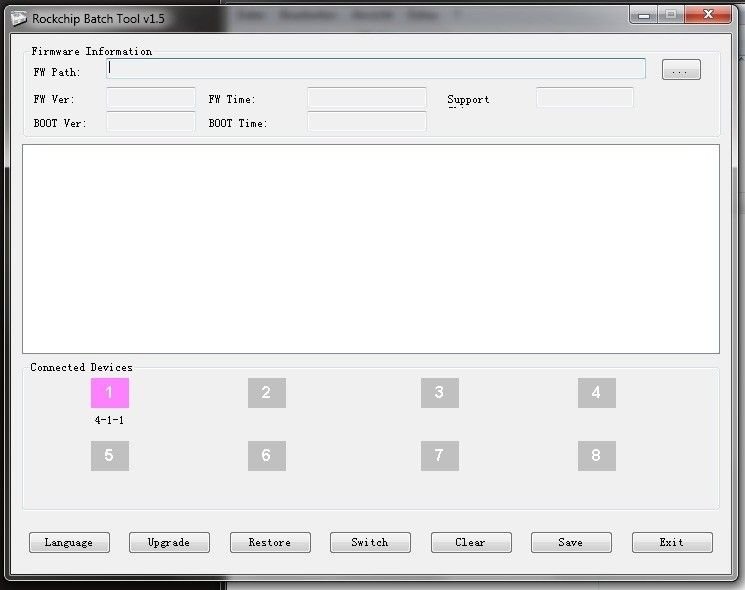Select device slot 7

(x=439, y=456)
